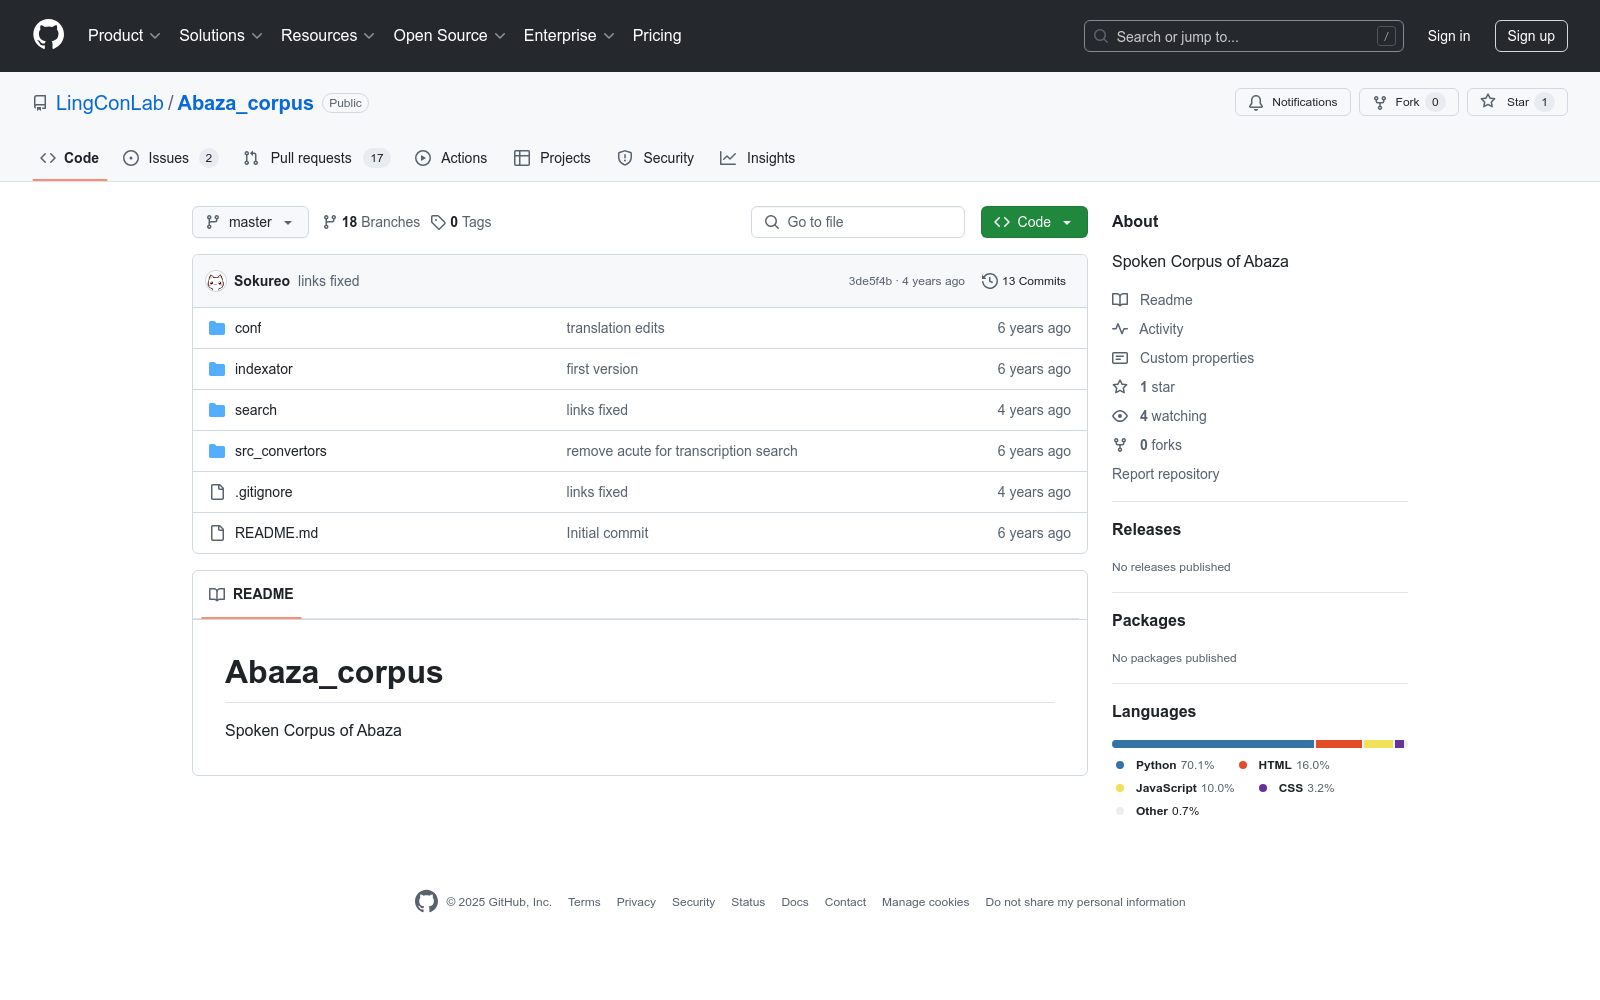The width and height of the screenshot is (1600, 1000).
Task: Open the search folder icon
Action: [217, 410]
